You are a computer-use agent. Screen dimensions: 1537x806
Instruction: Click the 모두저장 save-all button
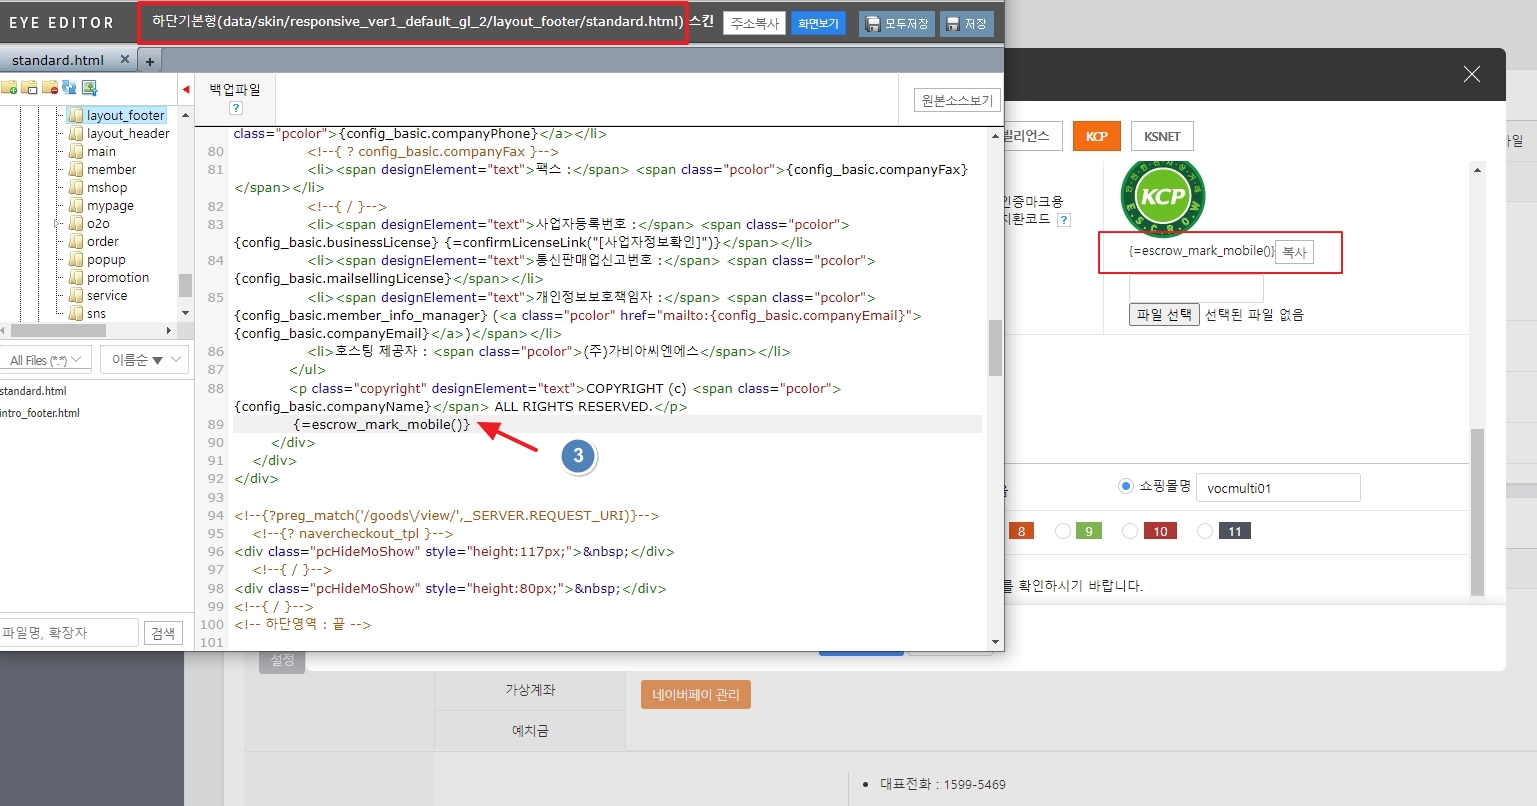[896, 24]
